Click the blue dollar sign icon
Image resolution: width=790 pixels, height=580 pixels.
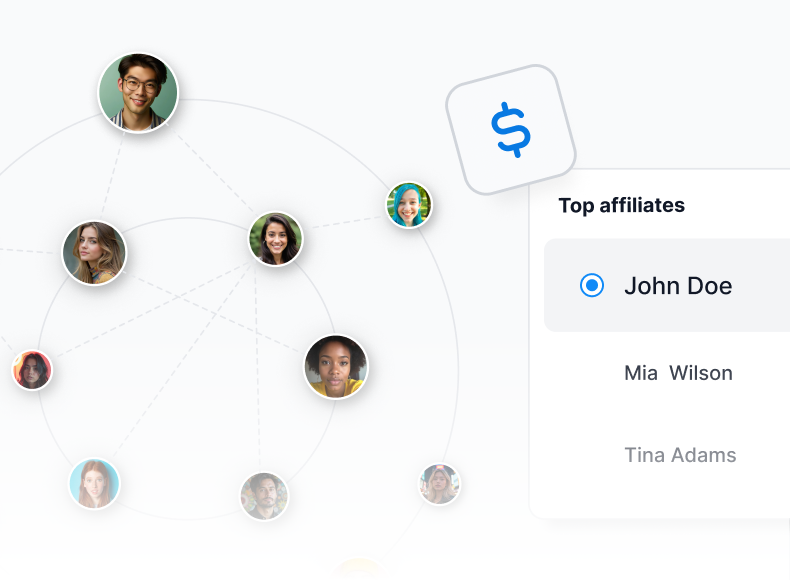(x=510, y=130)
